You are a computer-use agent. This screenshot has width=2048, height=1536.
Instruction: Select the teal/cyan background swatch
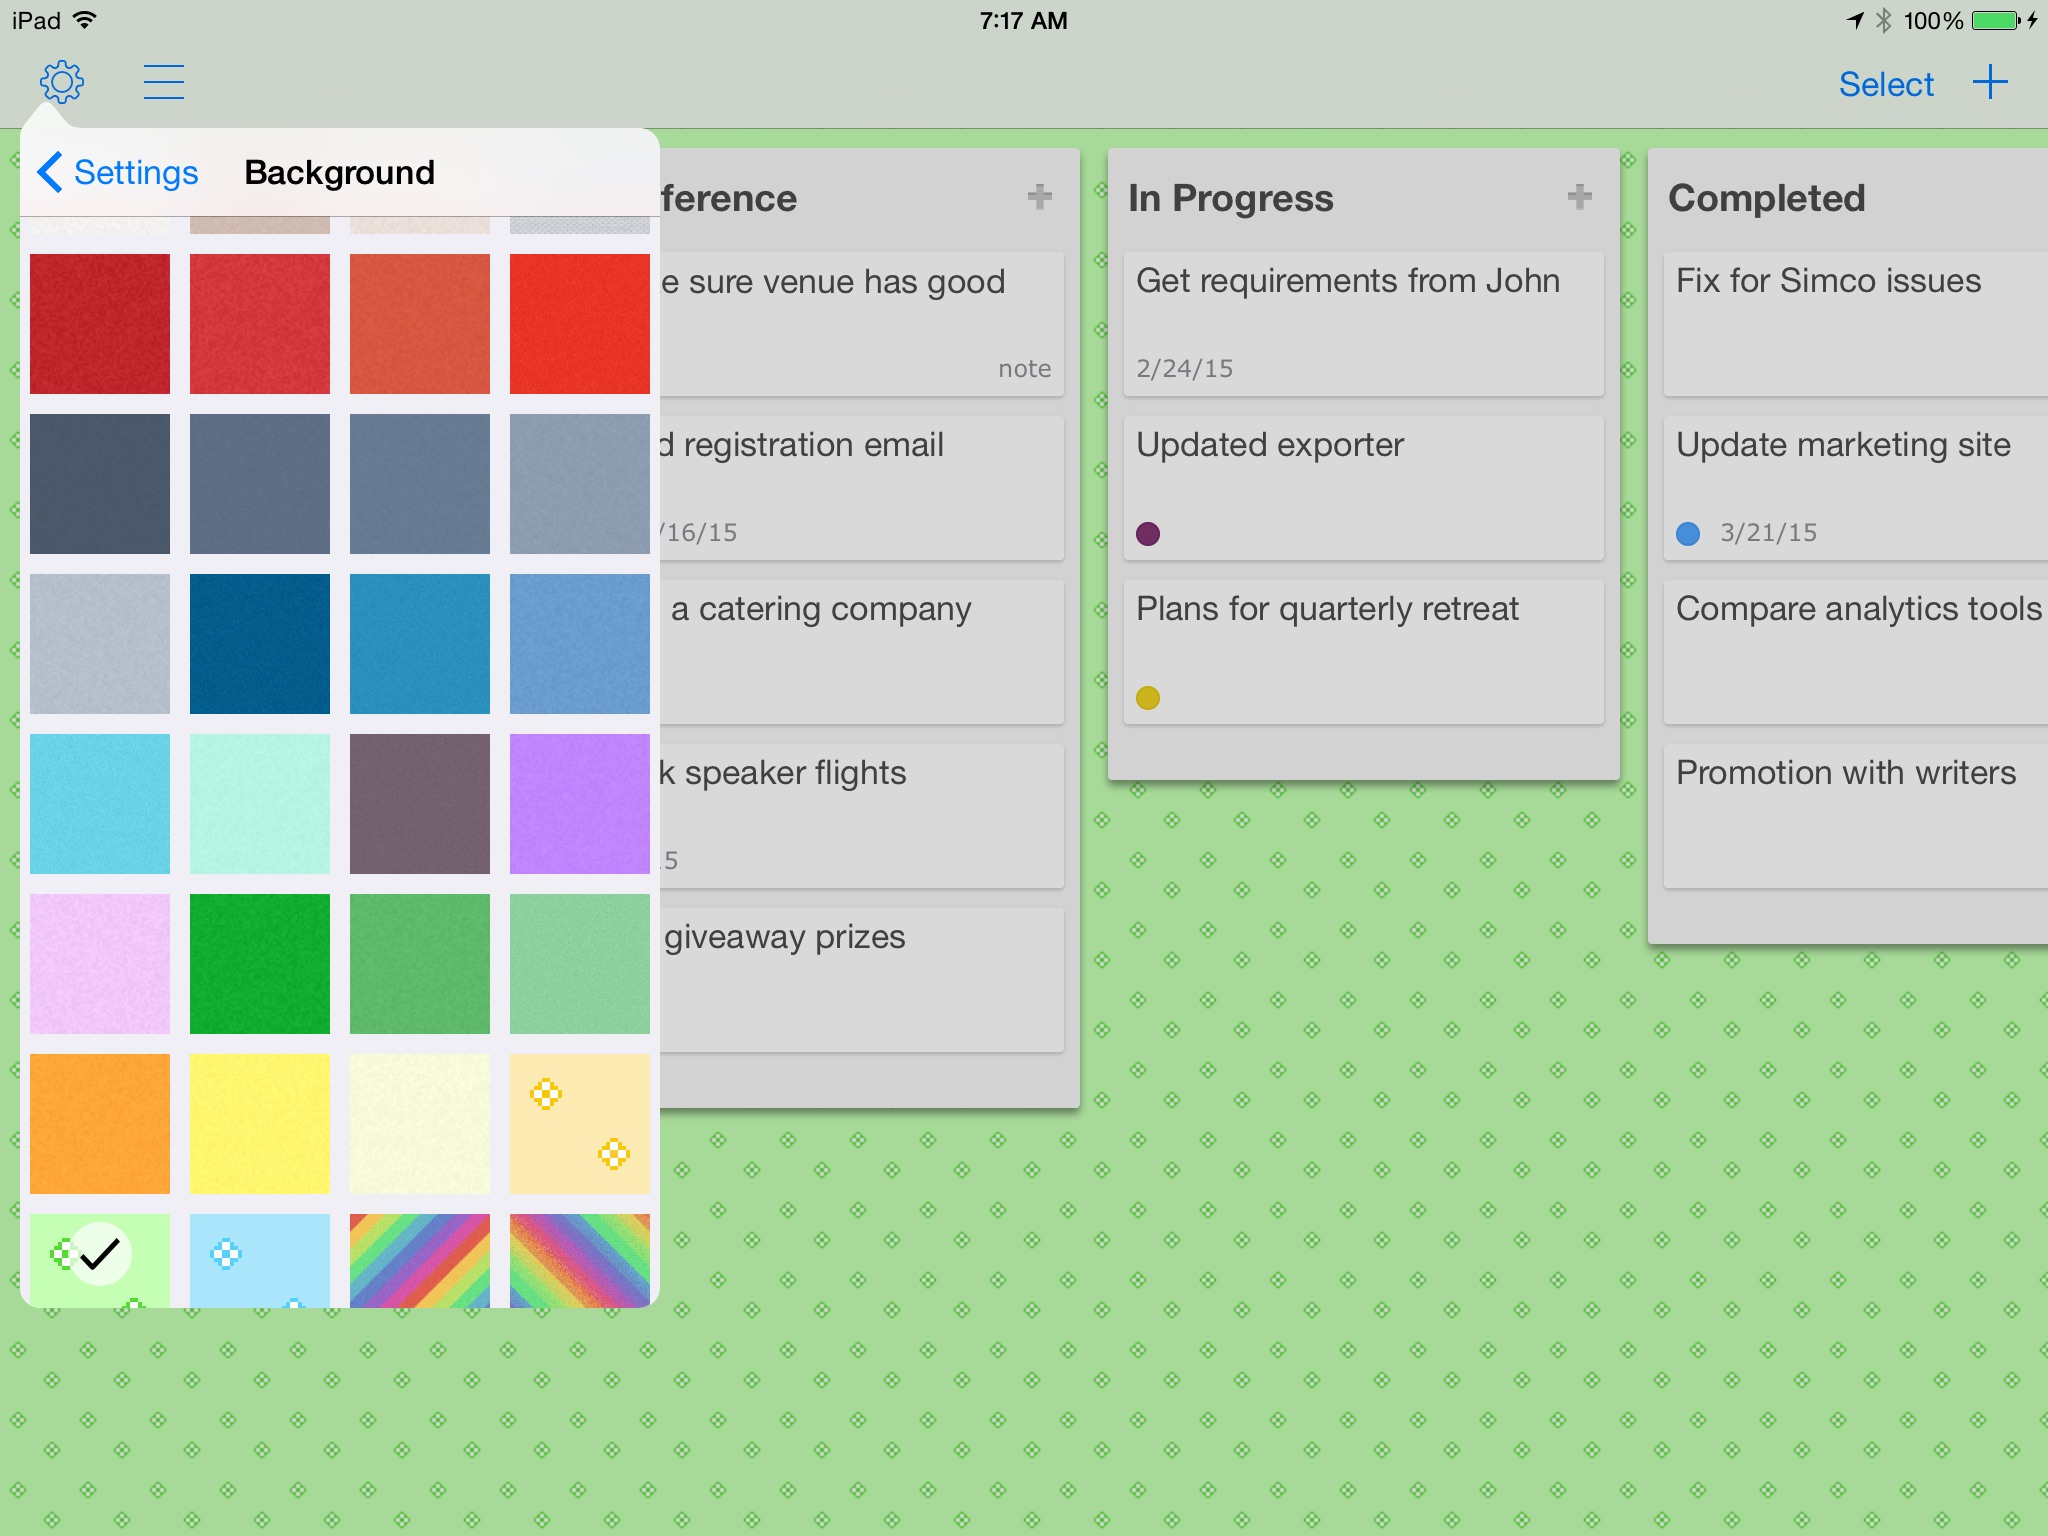click(98, 802)
